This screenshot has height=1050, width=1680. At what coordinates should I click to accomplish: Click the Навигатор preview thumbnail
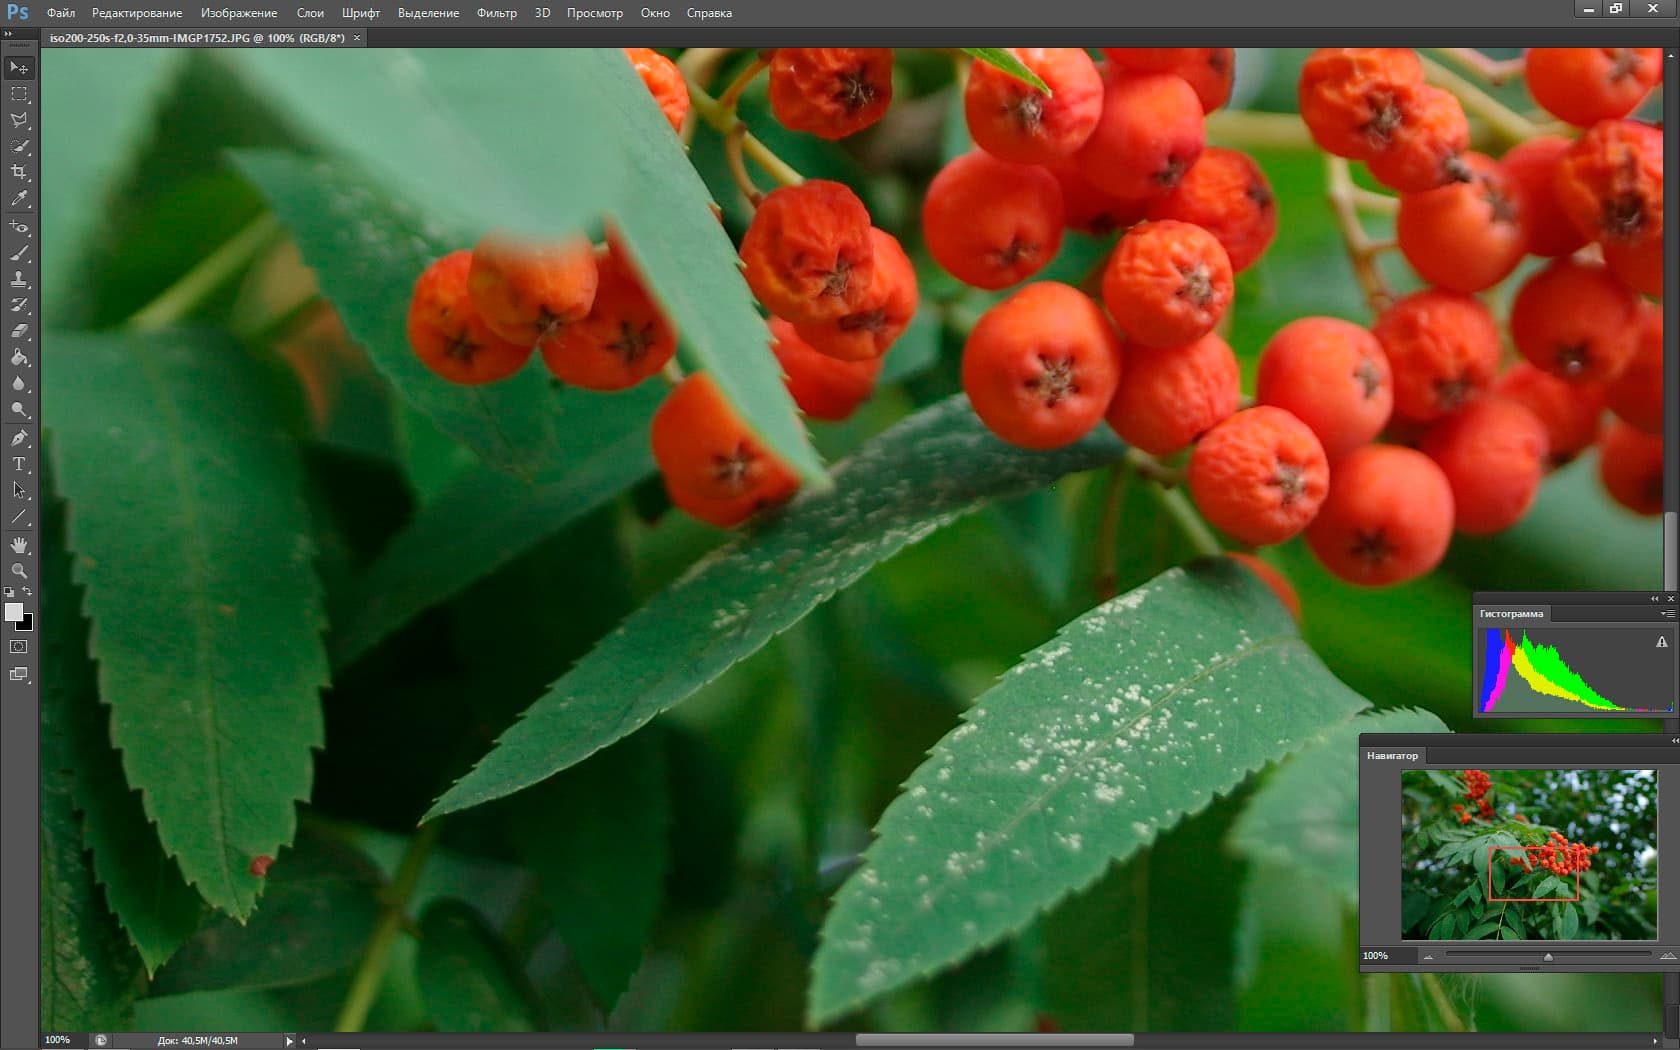[x=1528, y=855]
